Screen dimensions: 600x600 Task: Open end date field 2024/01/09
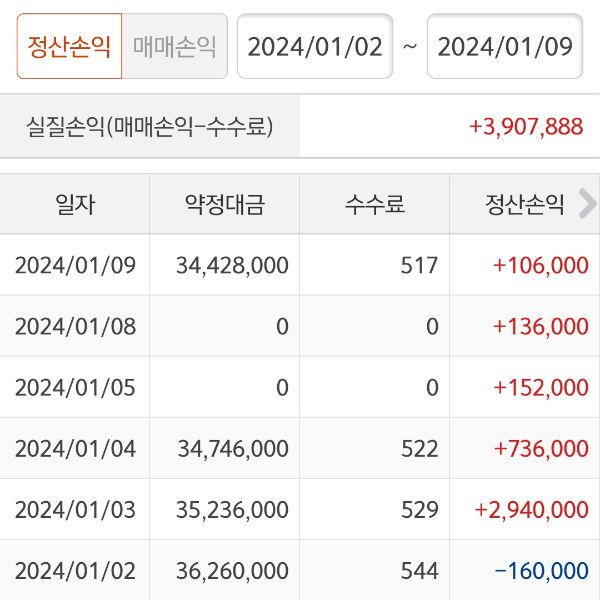click(504, 47)
